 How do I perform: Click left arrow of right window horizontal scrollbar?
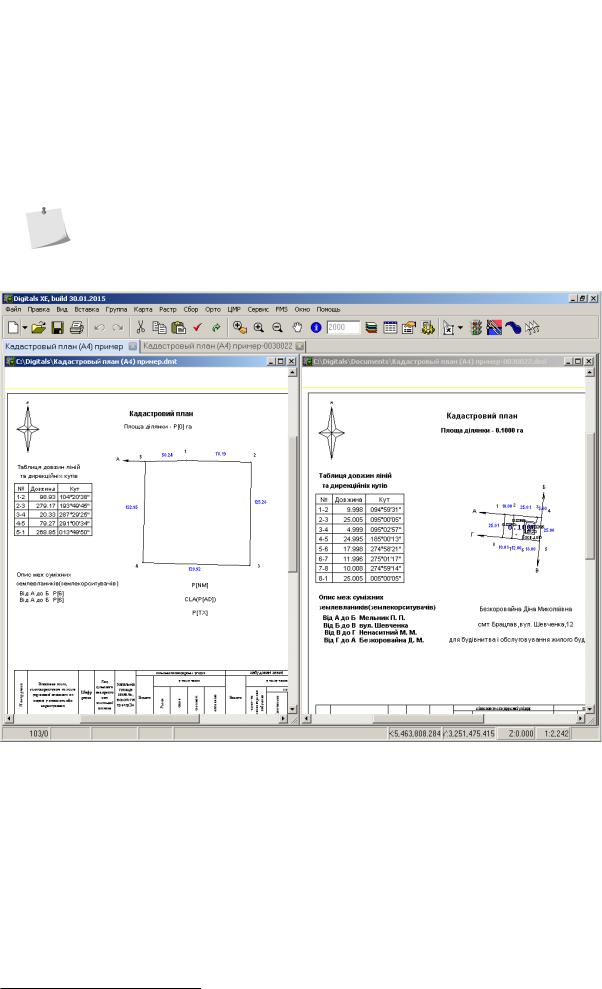(307, 718)
